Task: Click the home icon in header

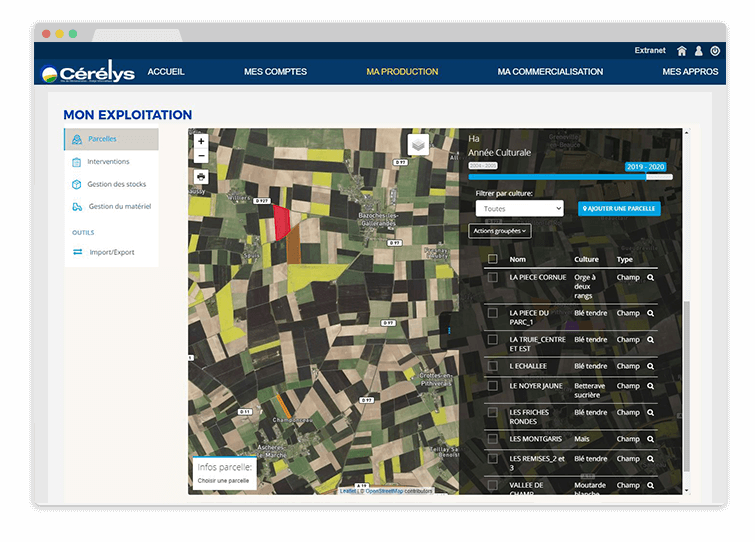Action: click(x=682, y=51)
